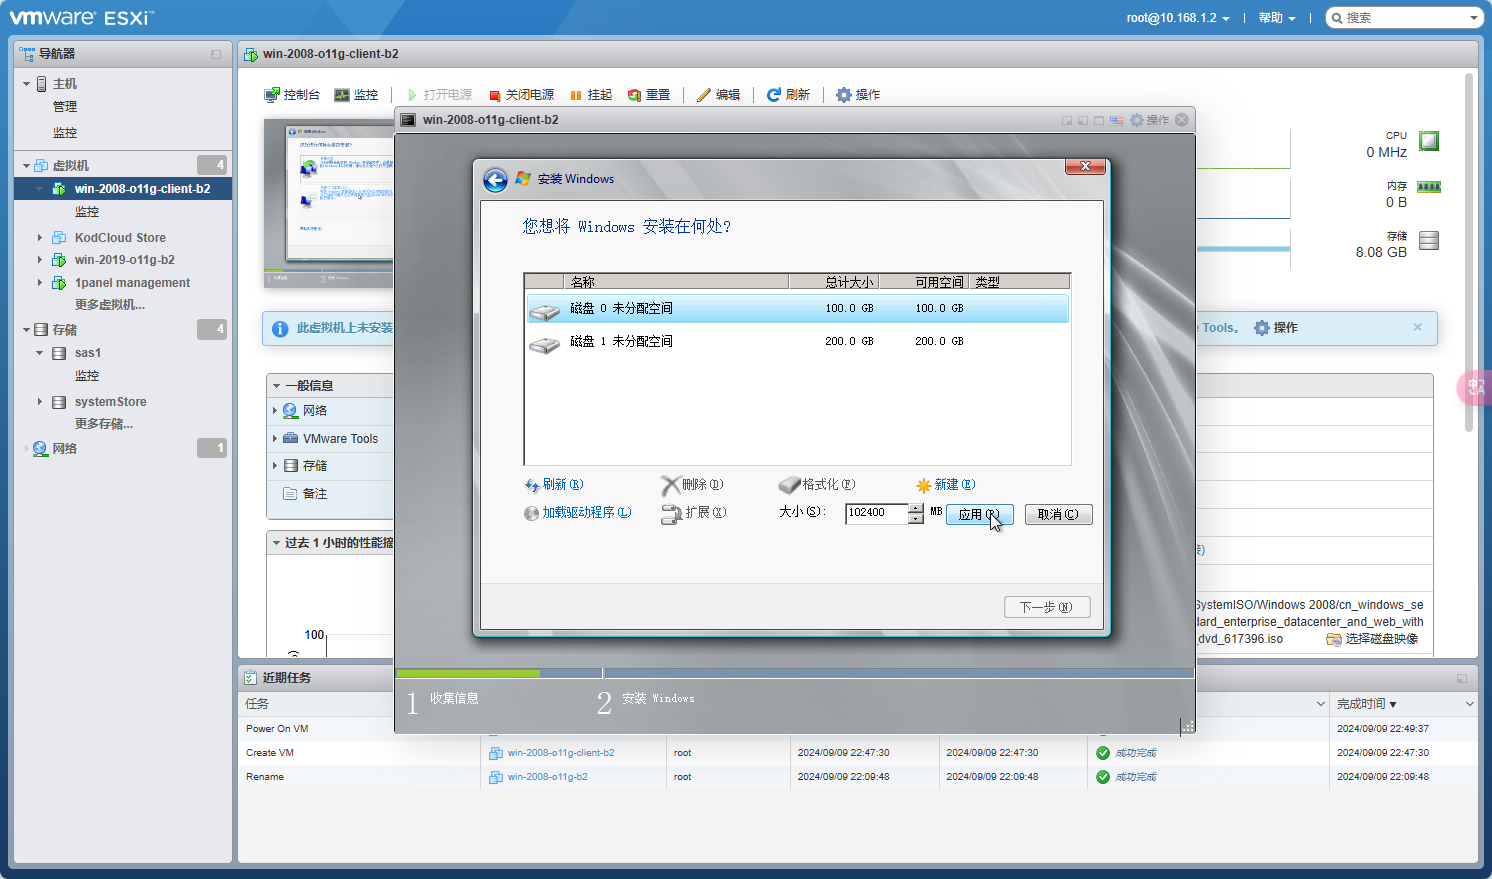Open 编辑 edit settings pencil button
The image size is (1492, 879).
point(719,95)
